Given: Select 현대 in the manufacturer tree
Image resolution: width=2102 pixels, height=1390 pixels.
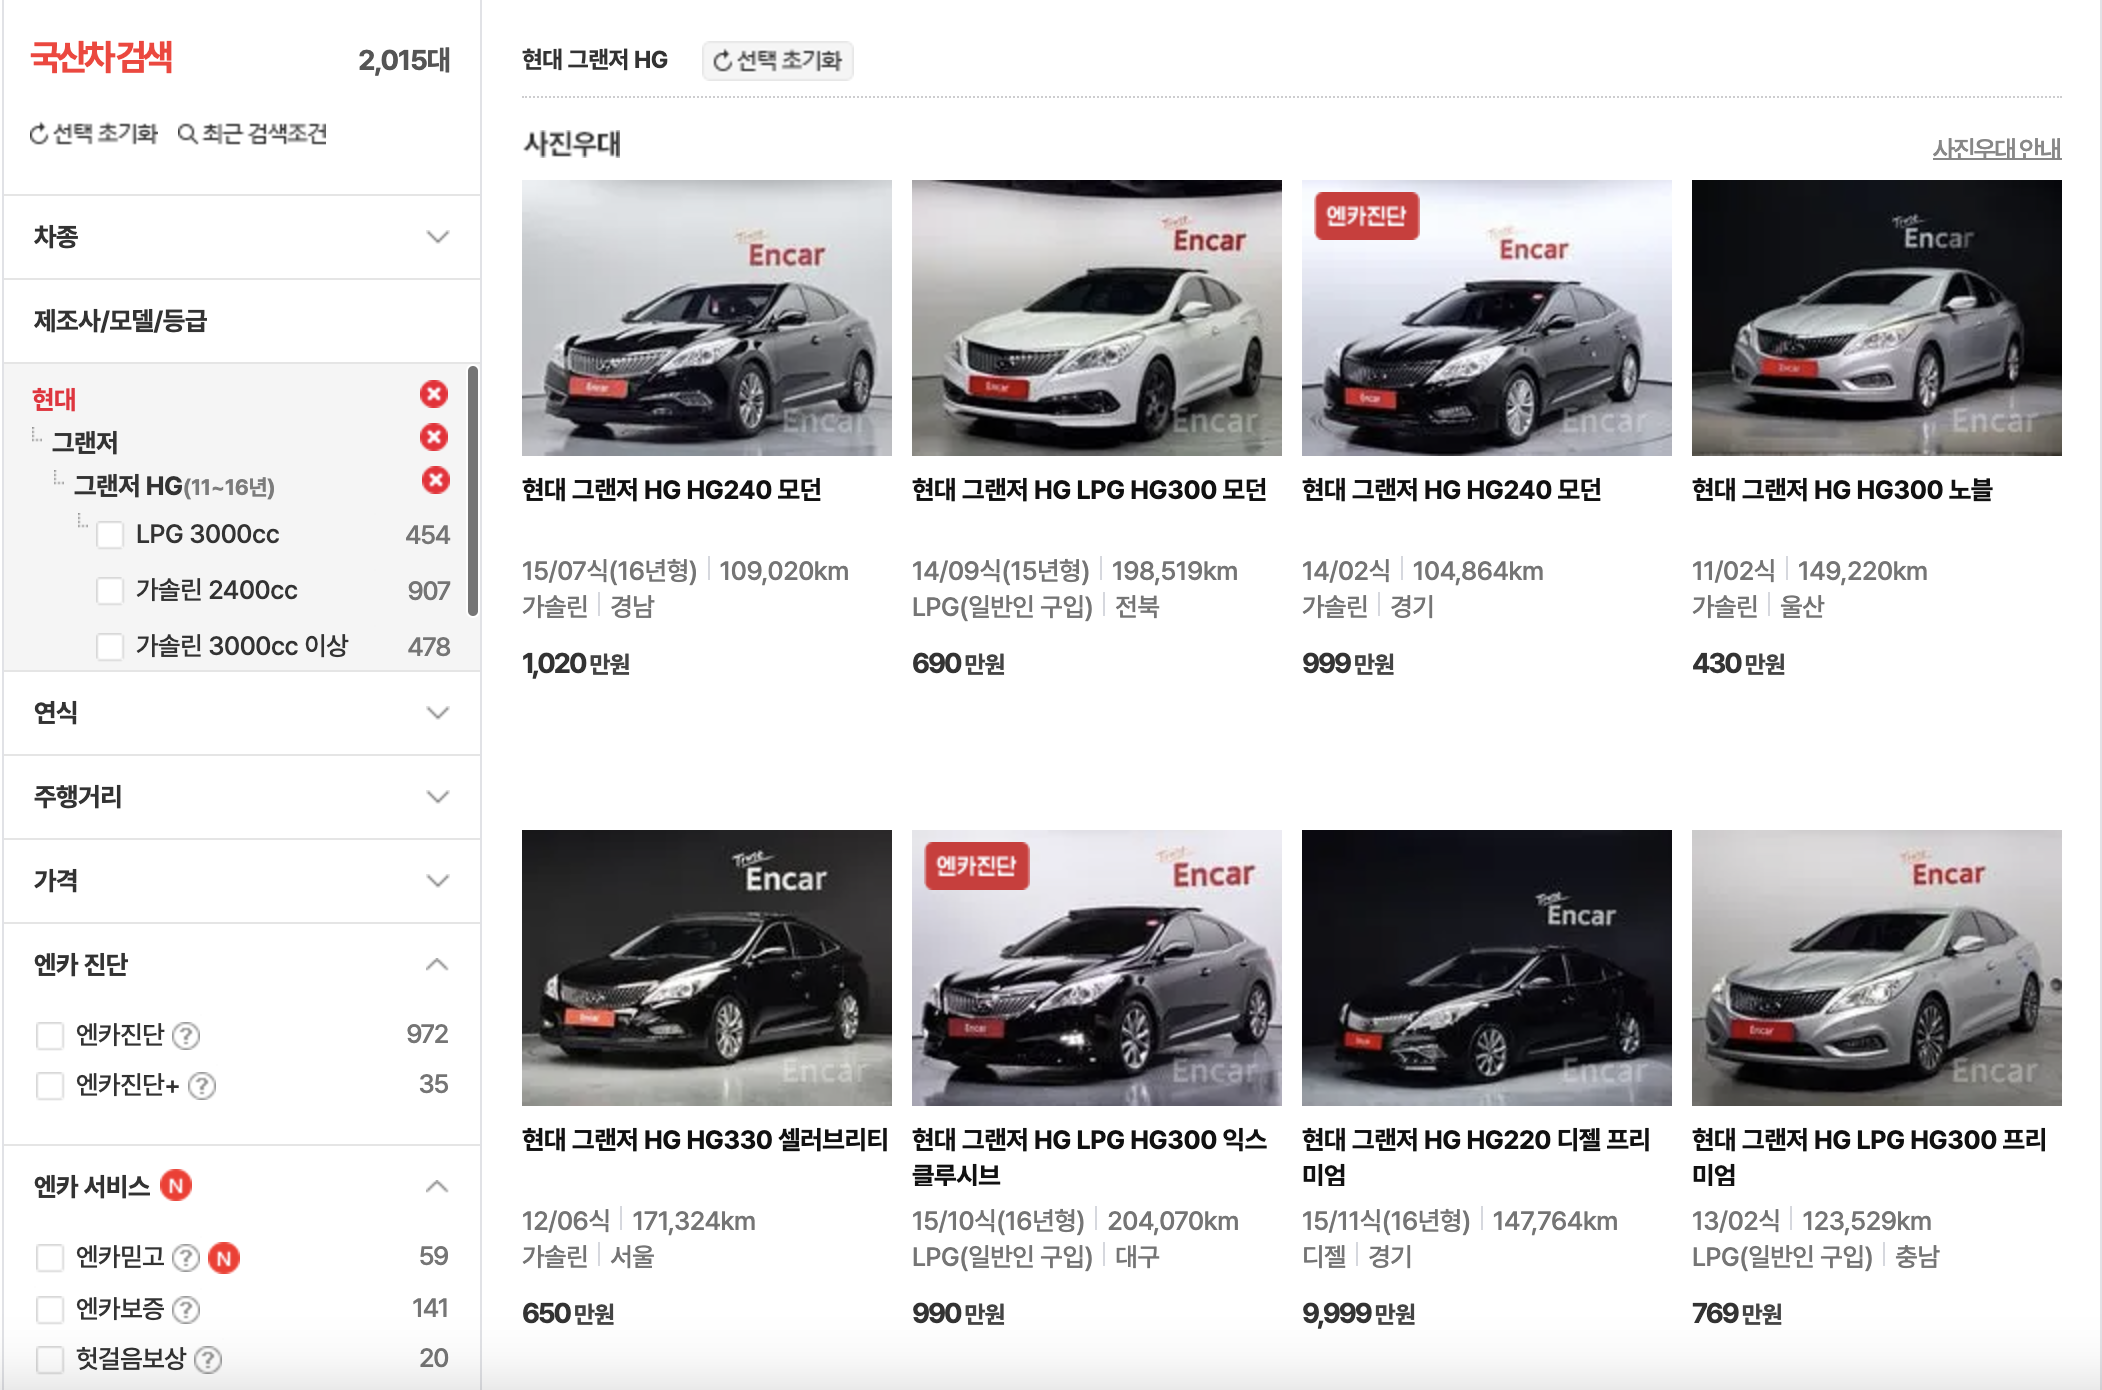Looking at the screenshot, I should (54, 399).
